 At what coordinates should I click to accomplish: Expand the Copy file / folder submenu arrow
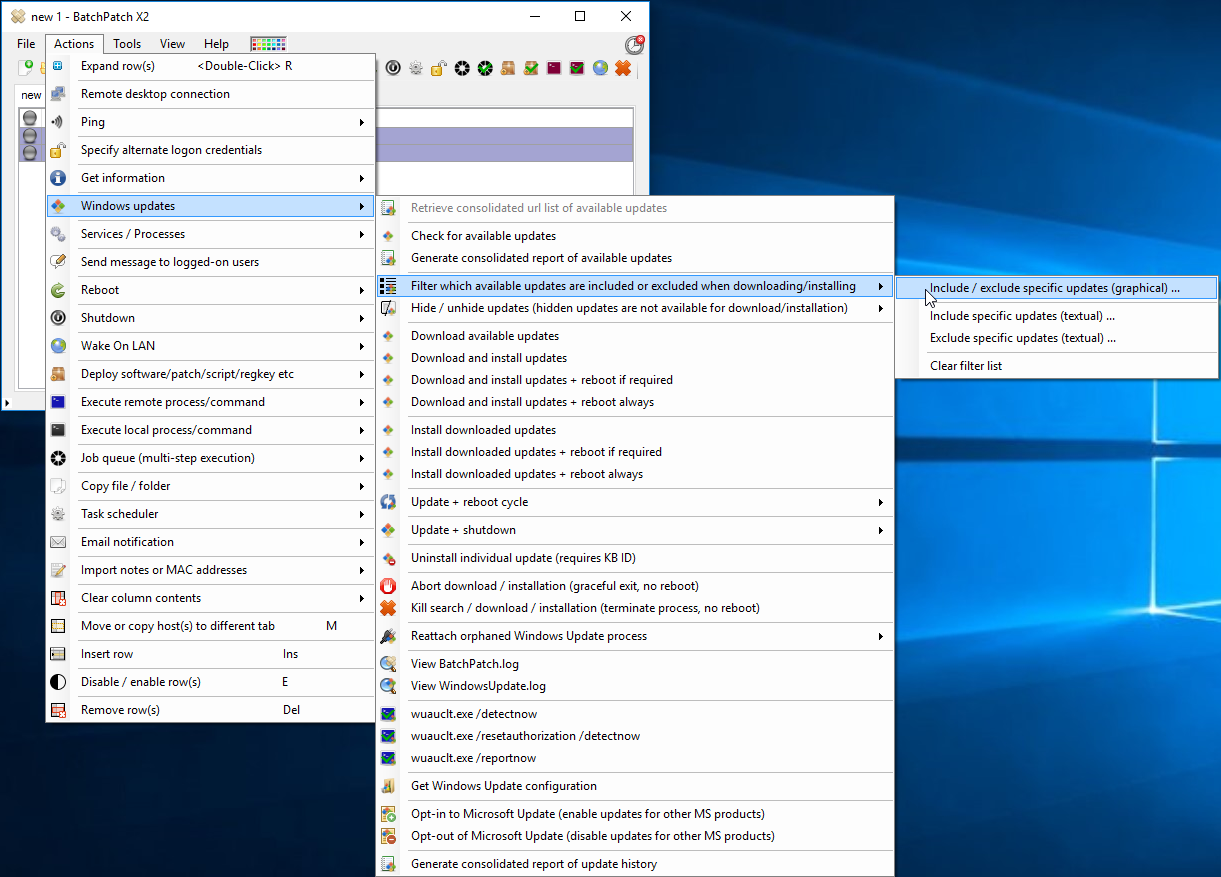pyautogui.click(x=362, y=486)
